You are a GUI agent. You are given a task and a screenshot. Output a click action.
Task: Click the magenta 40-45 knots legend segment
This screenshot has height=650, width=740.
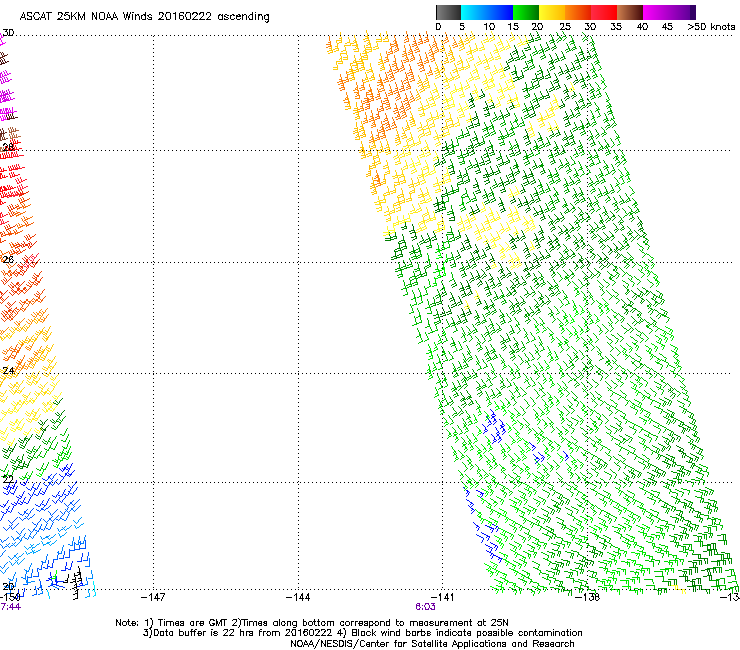[x=656, y=12]
